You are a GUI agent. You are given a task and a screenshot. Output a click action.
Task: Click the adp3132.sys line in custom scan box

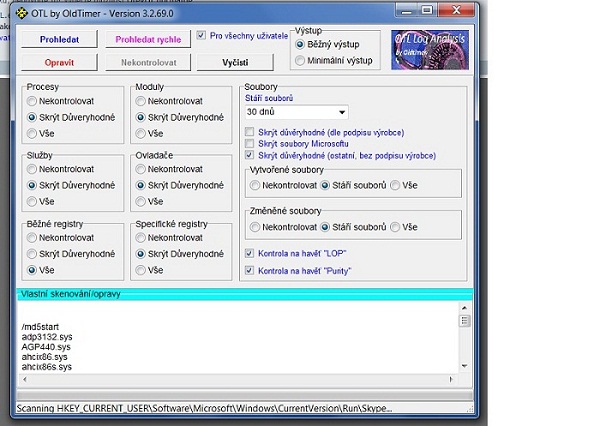[47, 337]
